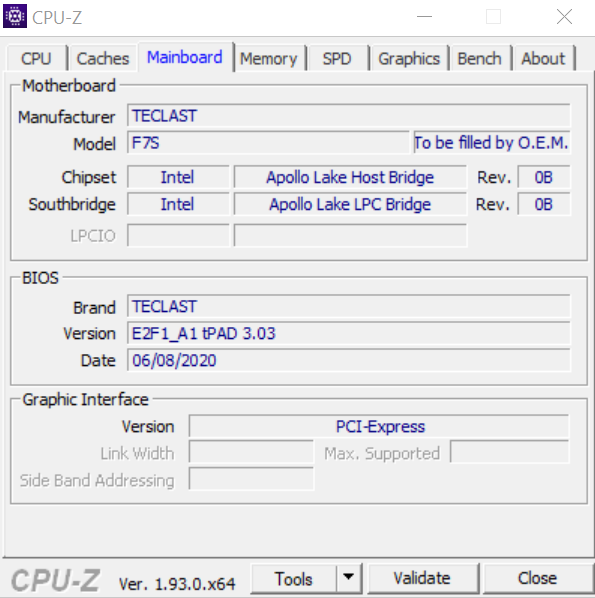Select BIOS Version 'E2F1_A1 tPAD 3.03'
Viewport: 595px width, 598px height.
(349, 333)
